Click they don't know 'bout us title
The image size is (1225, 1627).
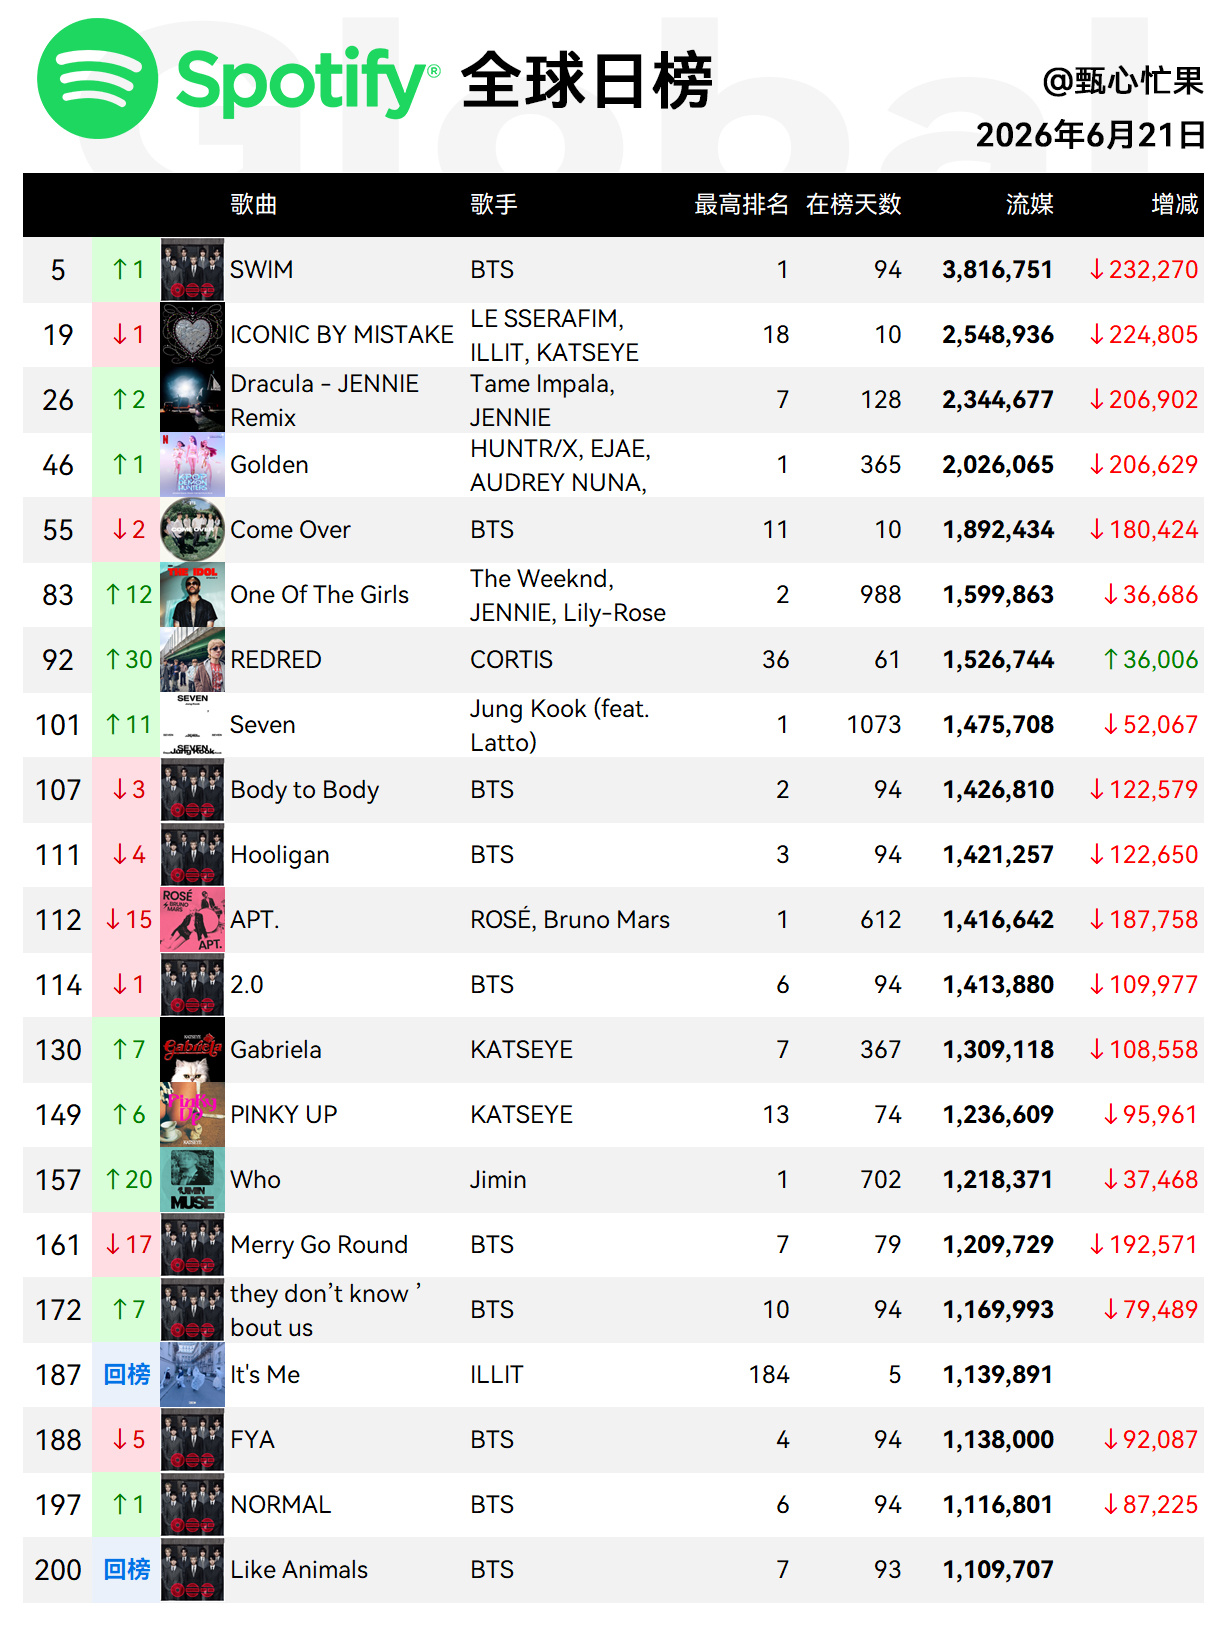pyautogui.click(x=326, y=1310)
